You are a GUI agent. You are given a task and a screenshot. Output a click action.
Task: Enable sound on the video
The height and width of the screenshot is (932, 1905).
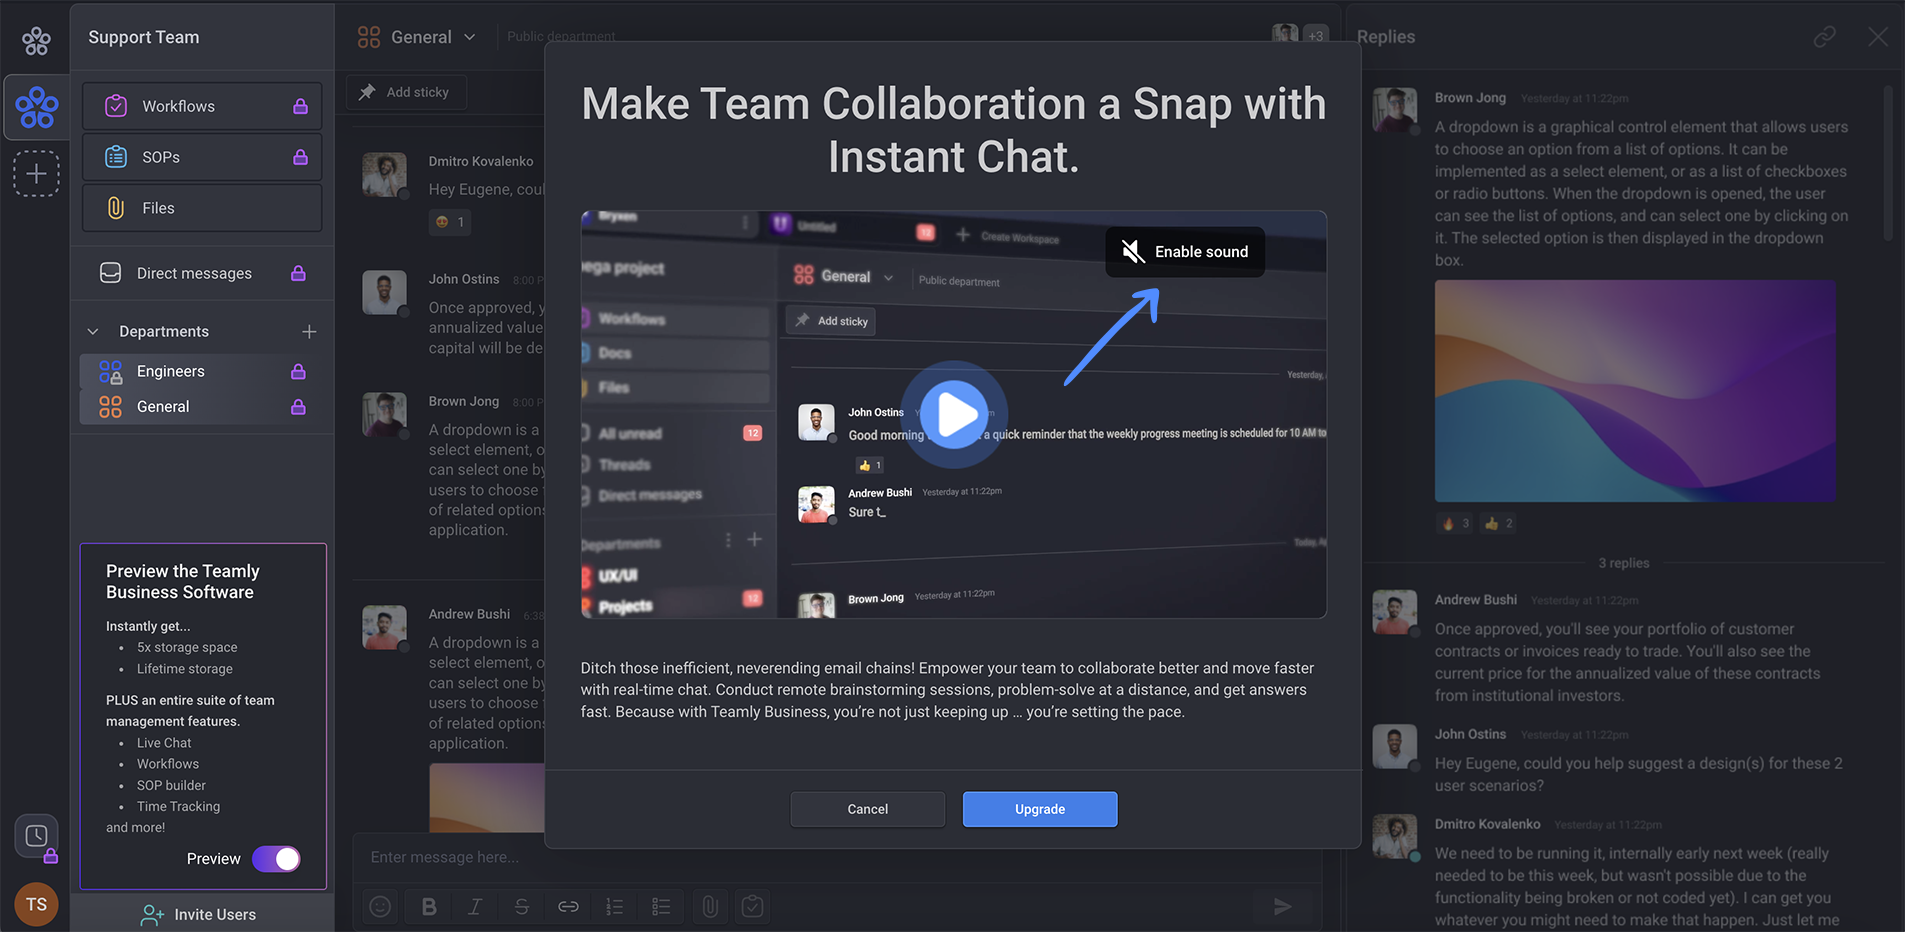coord(1185,252)
